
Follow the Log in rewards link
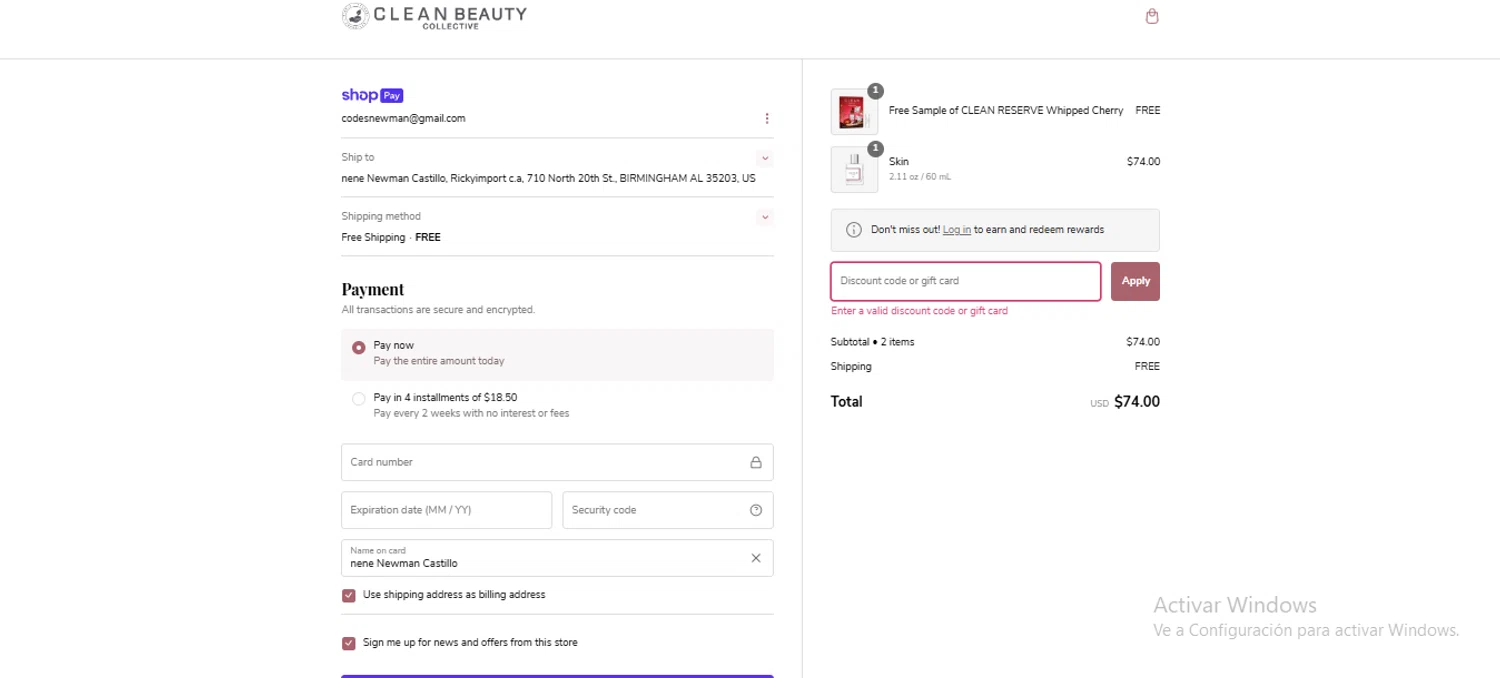click(956, 230)
